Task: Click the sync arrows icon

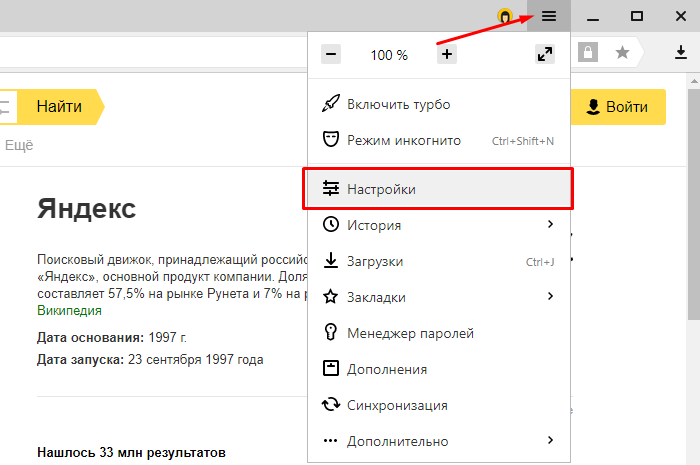Action: pos(331,404)
